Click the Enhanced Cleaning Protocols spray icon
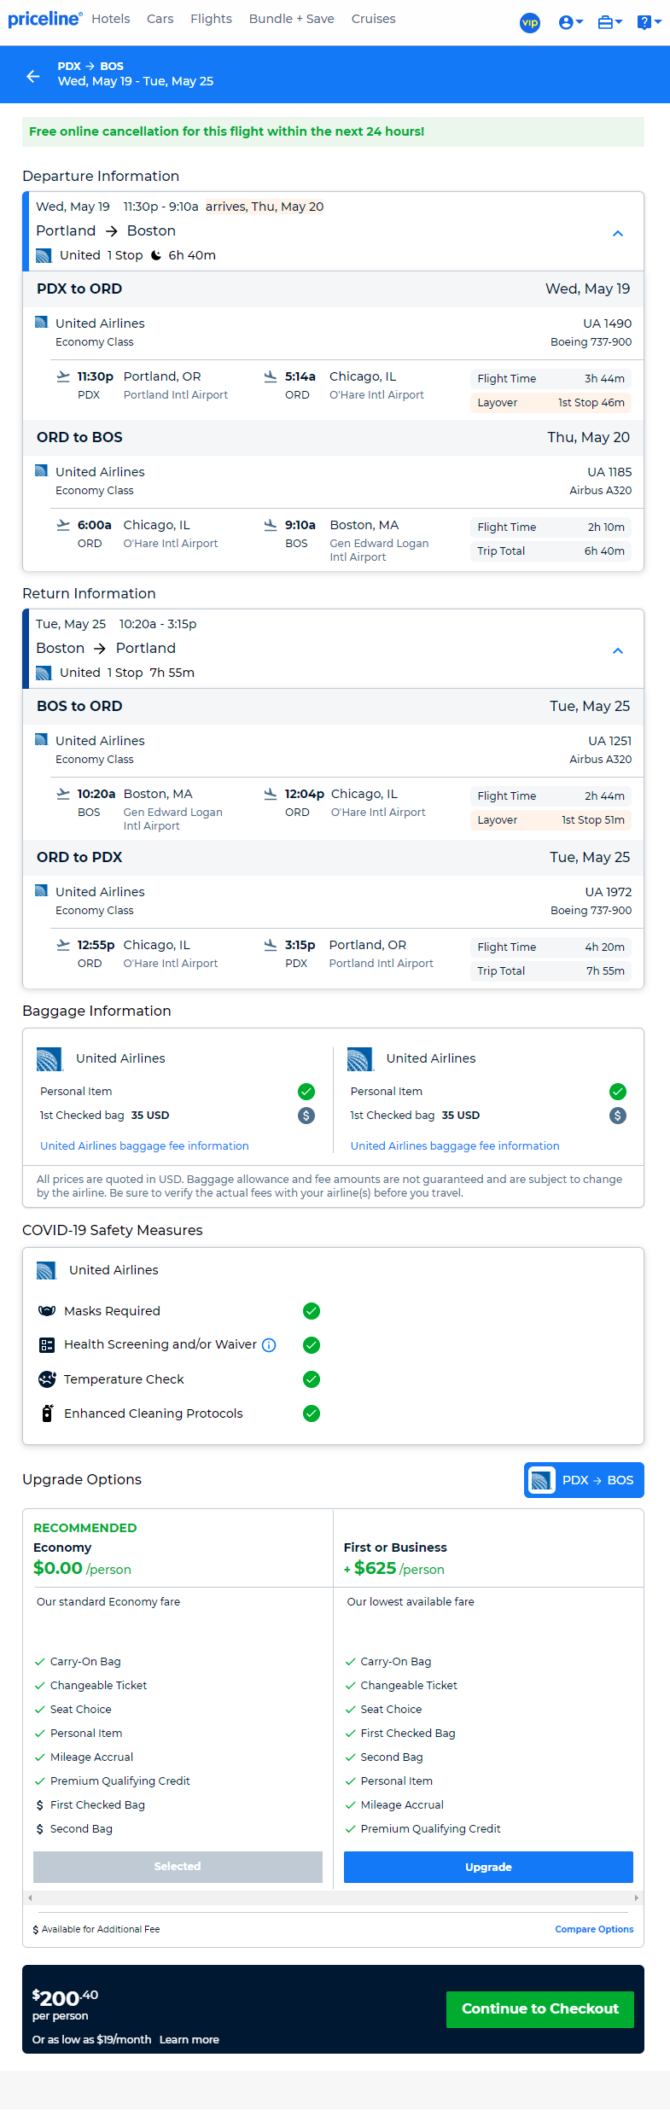Image resolution: width=670 pixels, height=2110 pixels. [x=47, y=1413]
